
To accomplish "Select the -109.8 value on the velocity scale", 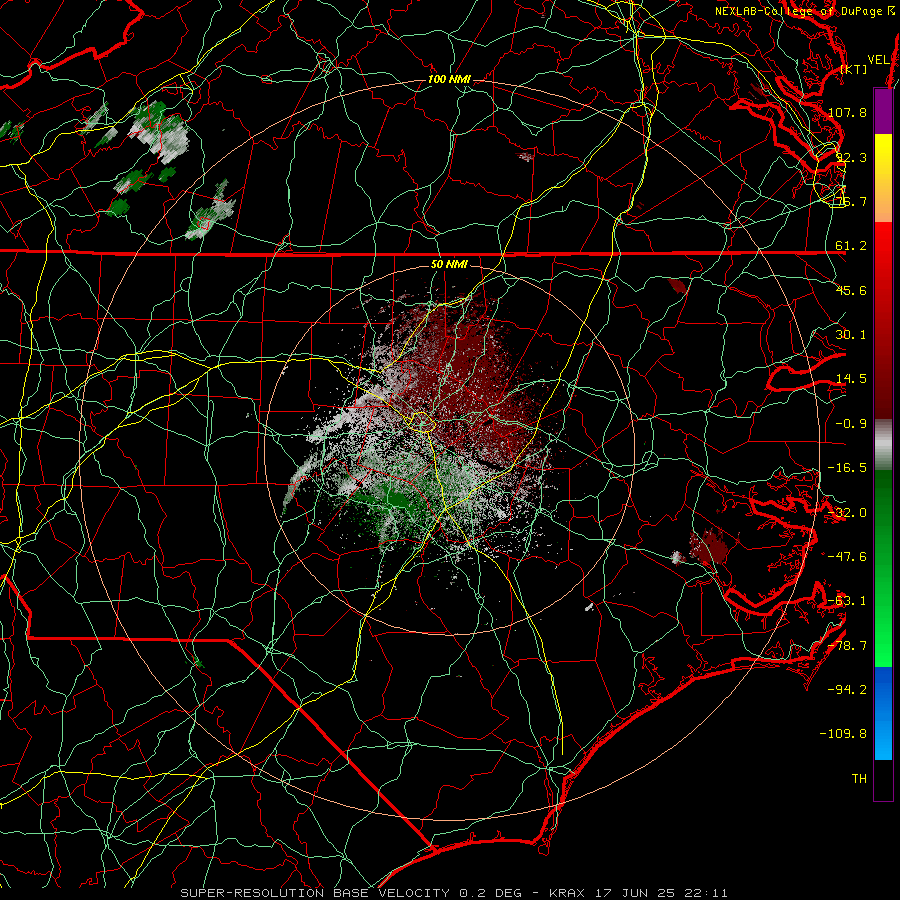I will point(843,734).
